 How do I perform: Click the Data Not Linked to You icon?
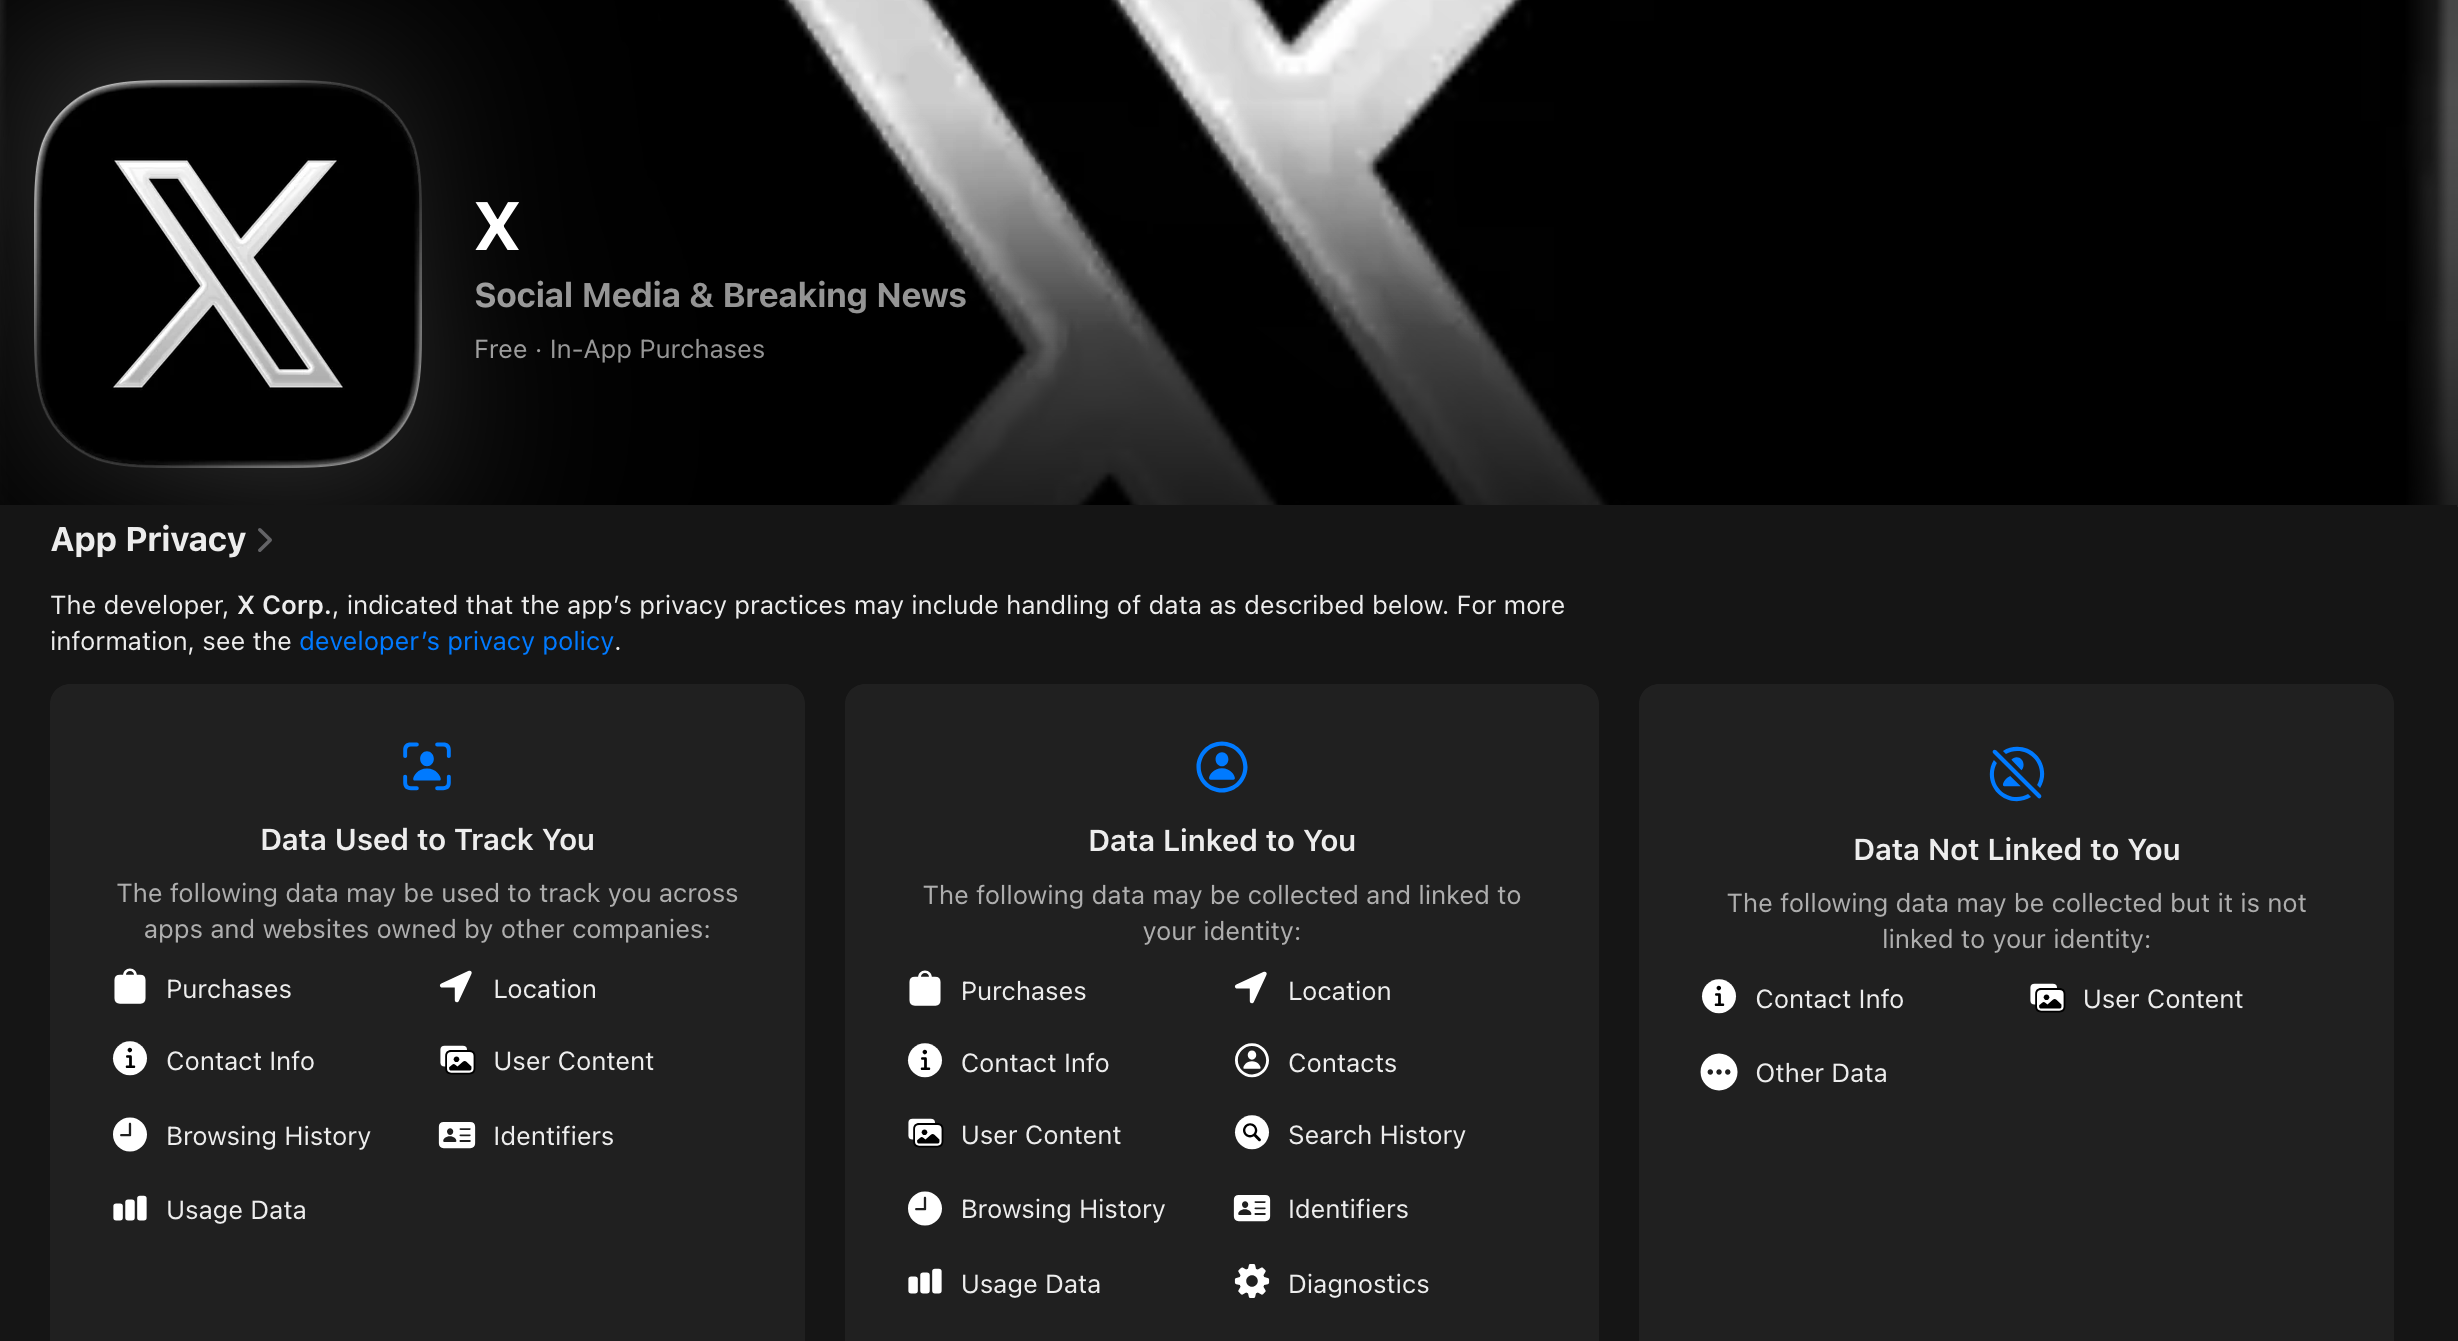(2016, 774)
